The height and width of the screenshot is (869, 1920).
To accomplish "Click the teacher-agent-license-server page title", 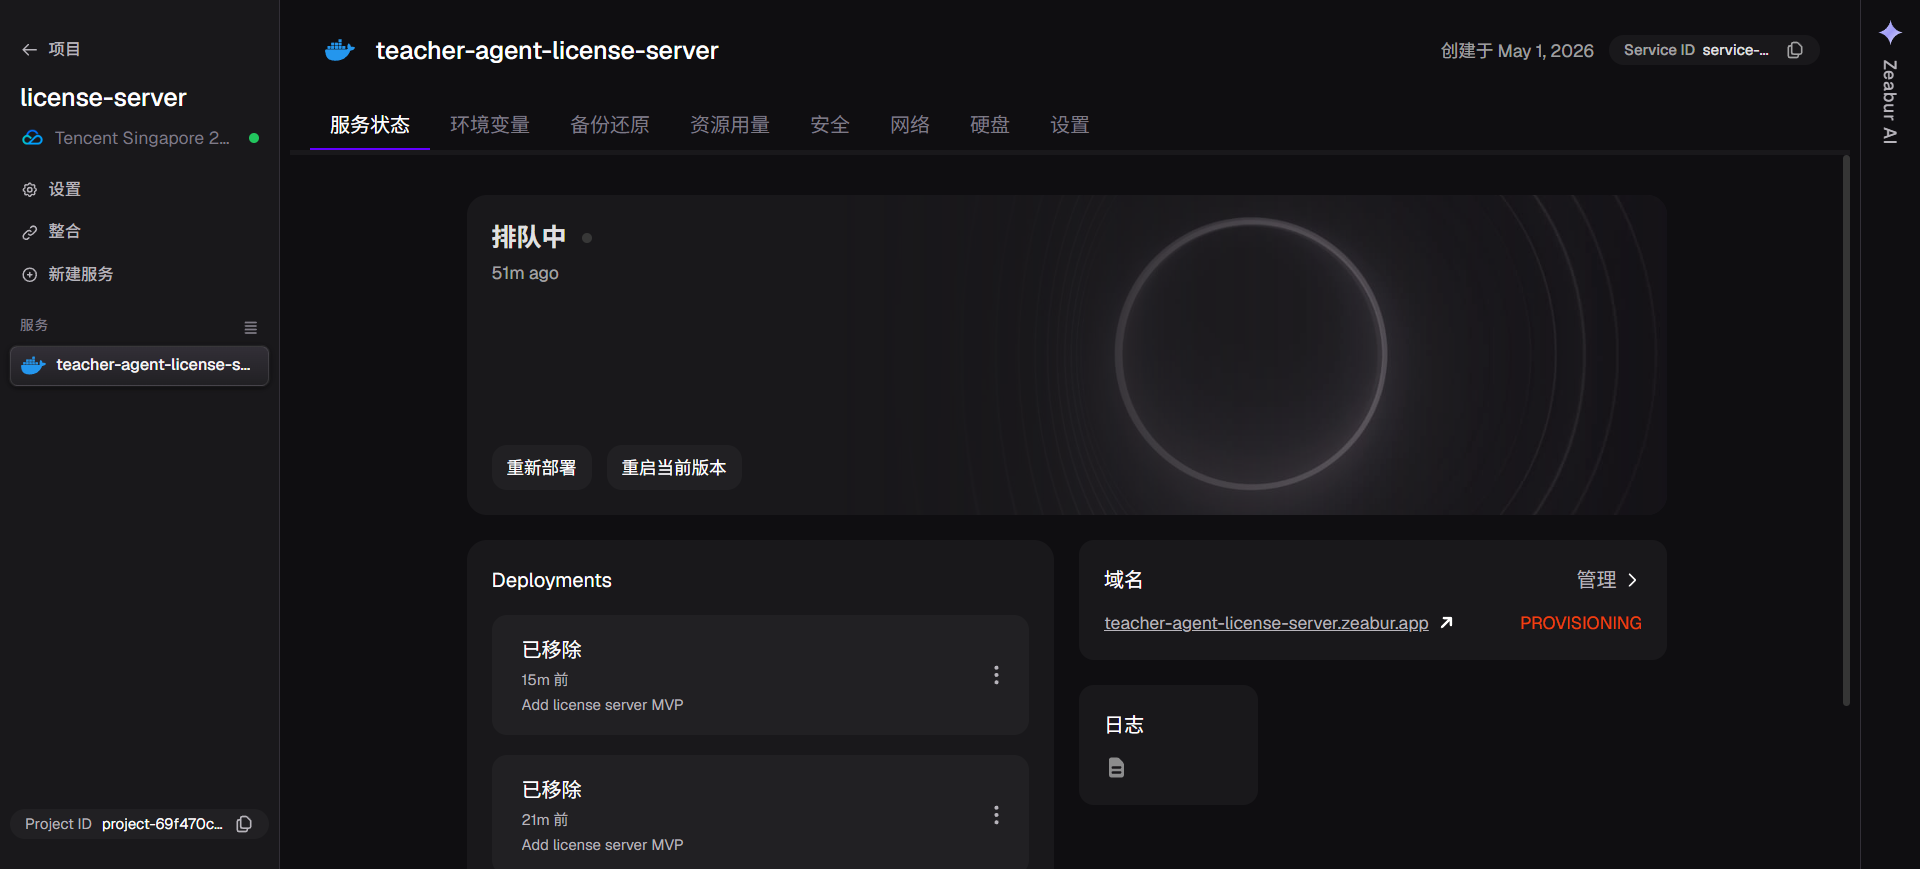I will coord(547,51).
